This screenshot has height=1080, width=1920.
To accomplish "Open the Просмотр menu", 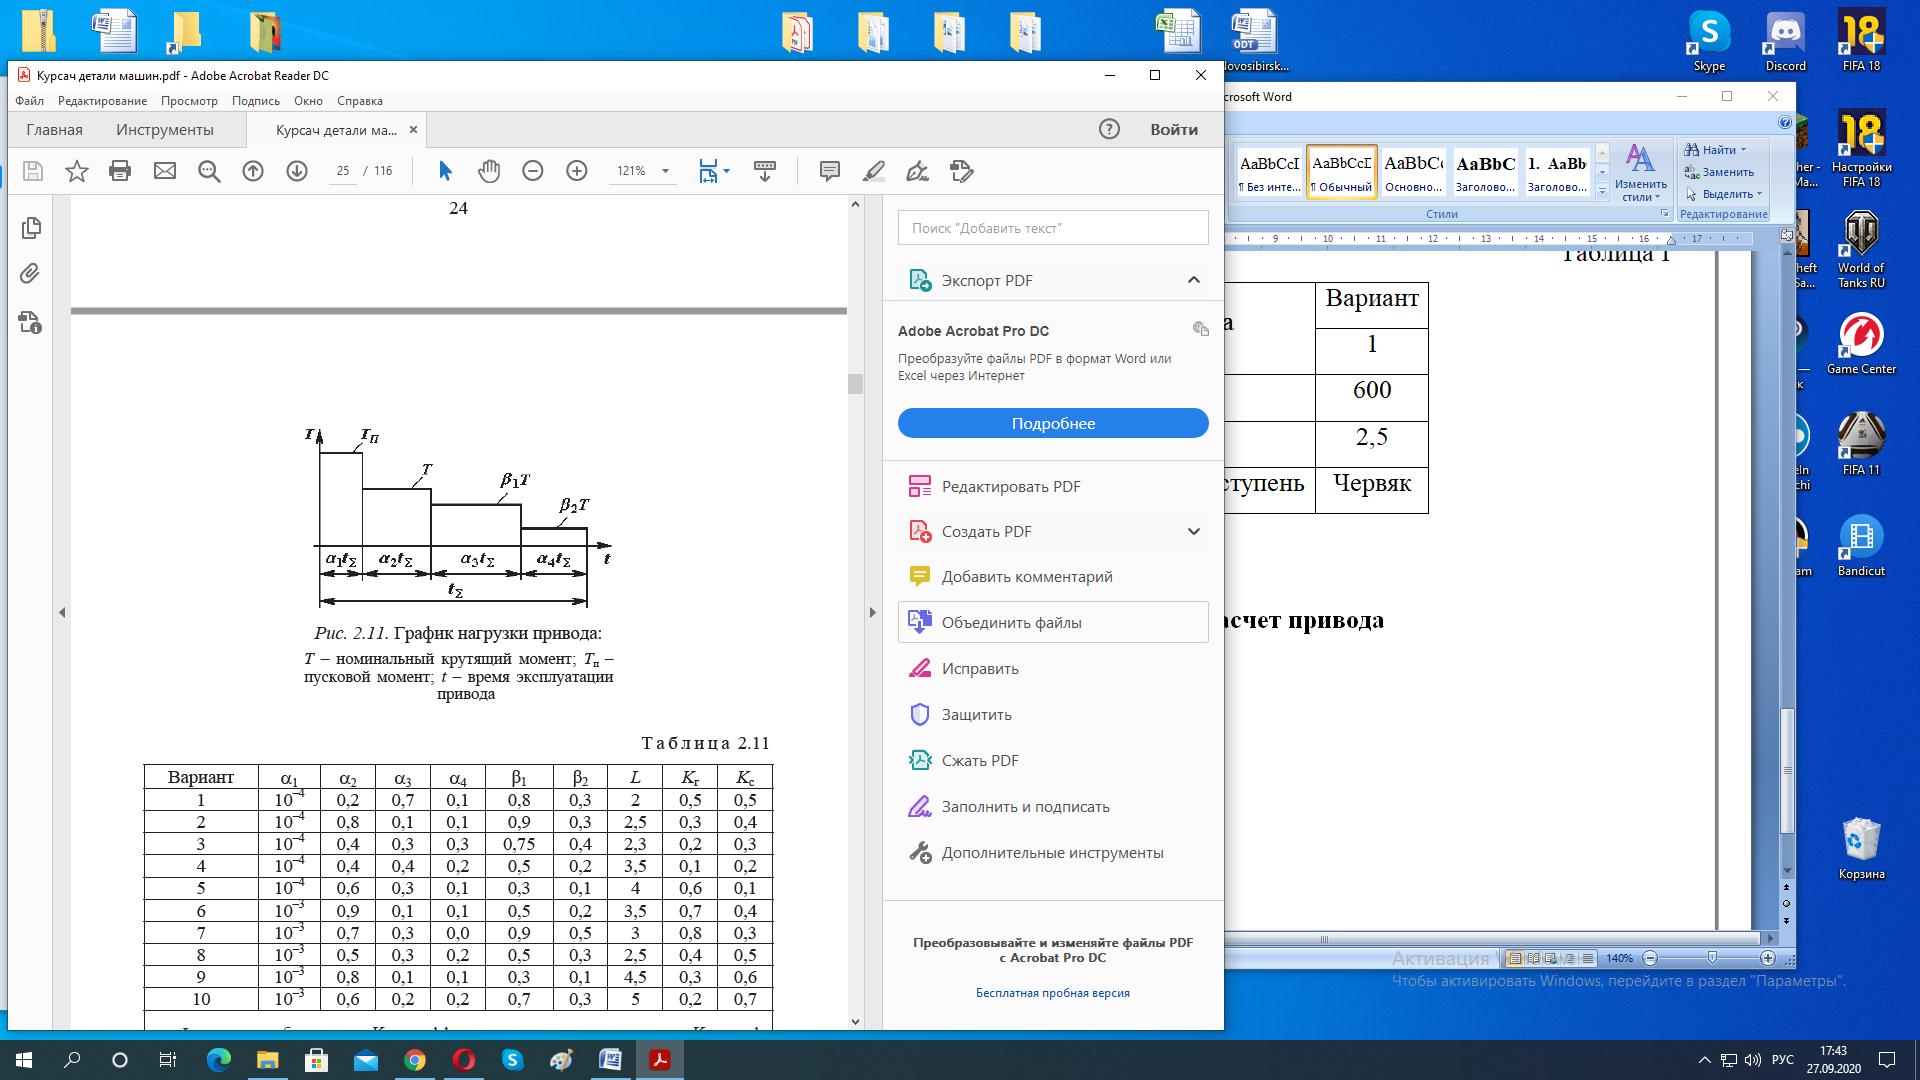I will point(189,101).
